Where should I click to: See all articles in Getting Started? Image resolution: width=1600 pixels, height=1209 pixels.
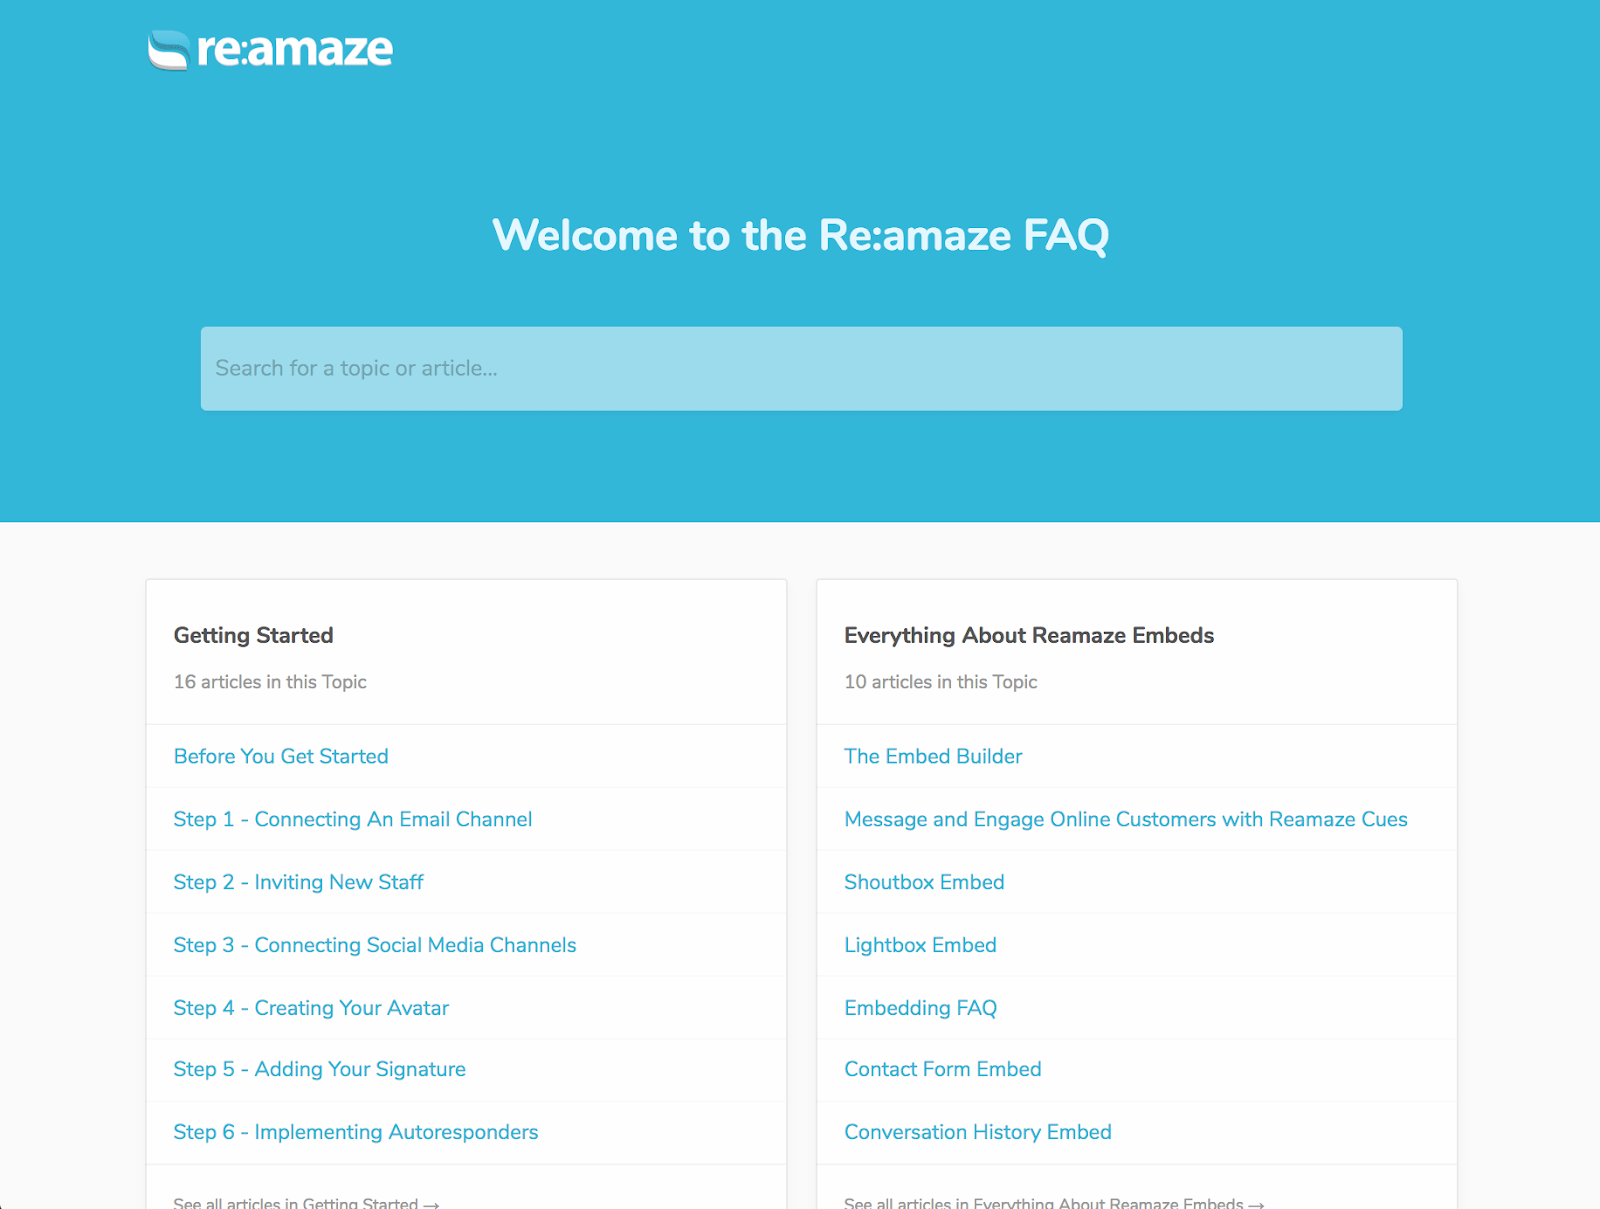click(306, 1203)
